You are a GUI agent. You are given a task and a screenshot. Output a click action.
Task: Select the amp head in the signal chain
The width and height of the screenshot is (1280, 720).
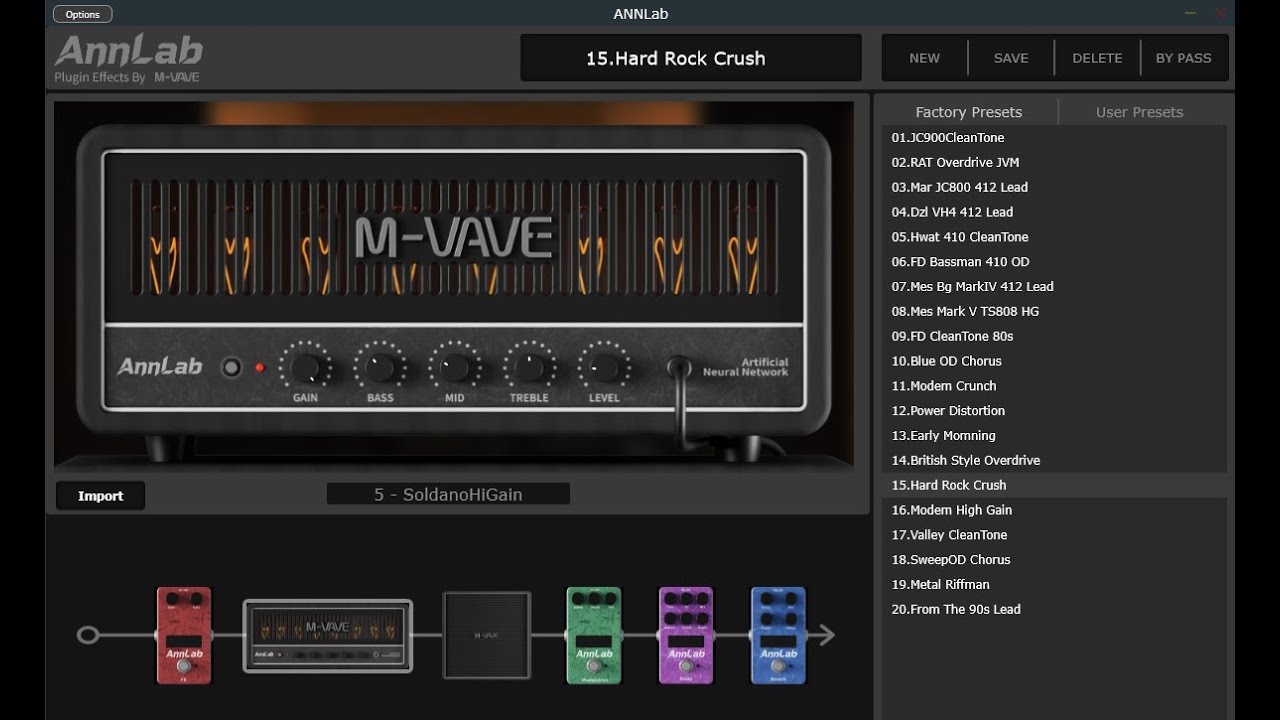point(328,635)
